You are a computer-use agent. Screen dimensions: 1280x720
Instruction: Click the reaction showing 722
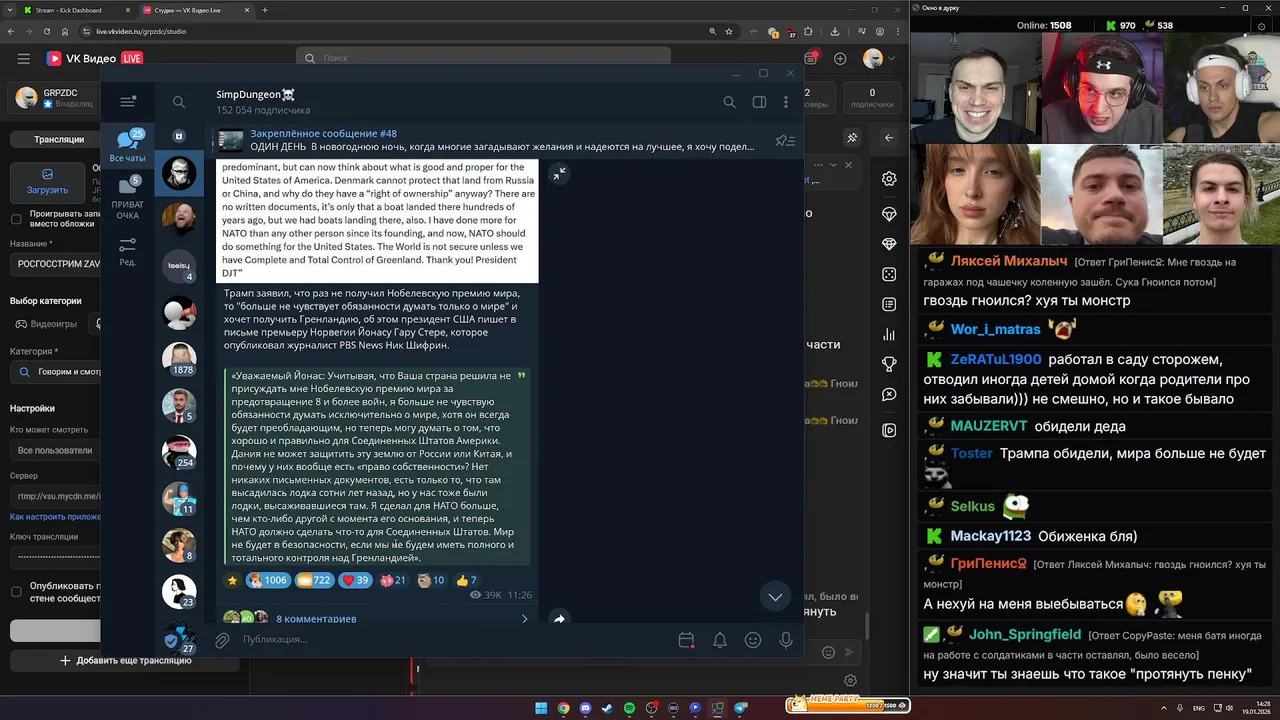click(x=314, y=580)
